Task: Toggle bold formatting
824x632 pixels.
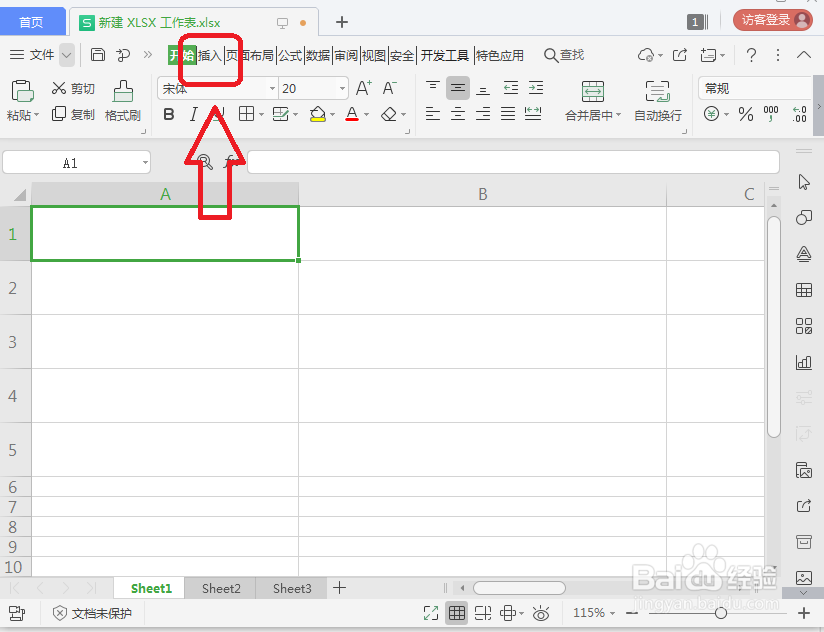Action: [168, 114]
